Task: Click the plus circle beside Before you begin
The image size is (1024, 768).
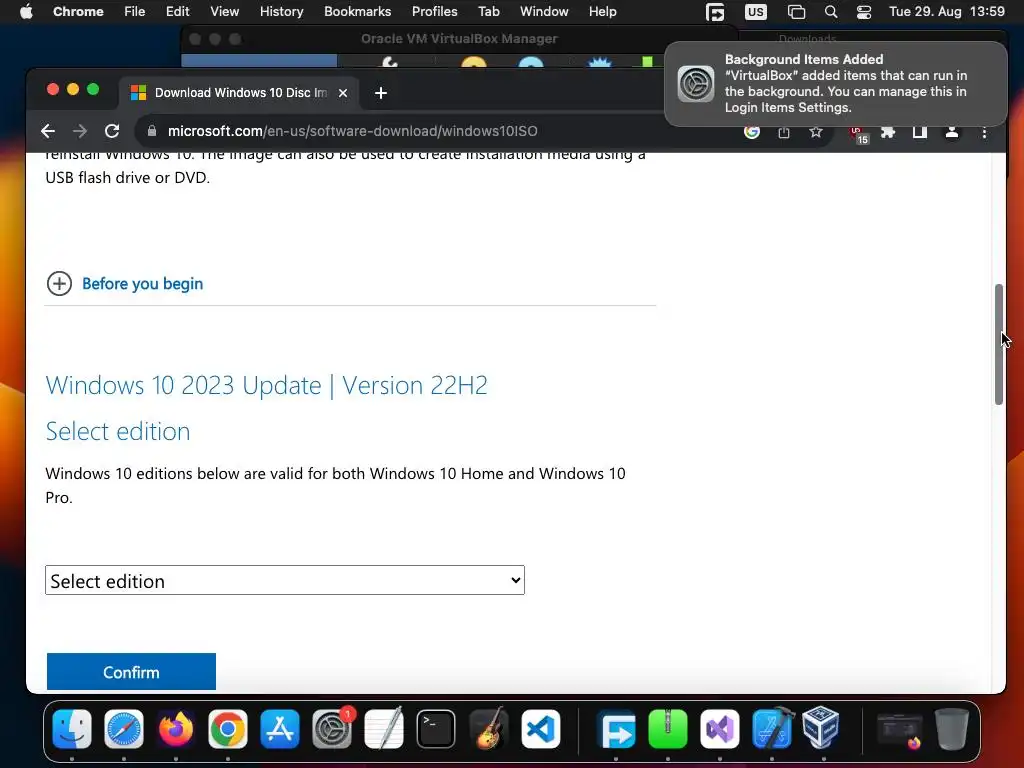Action: click(59, 283)
